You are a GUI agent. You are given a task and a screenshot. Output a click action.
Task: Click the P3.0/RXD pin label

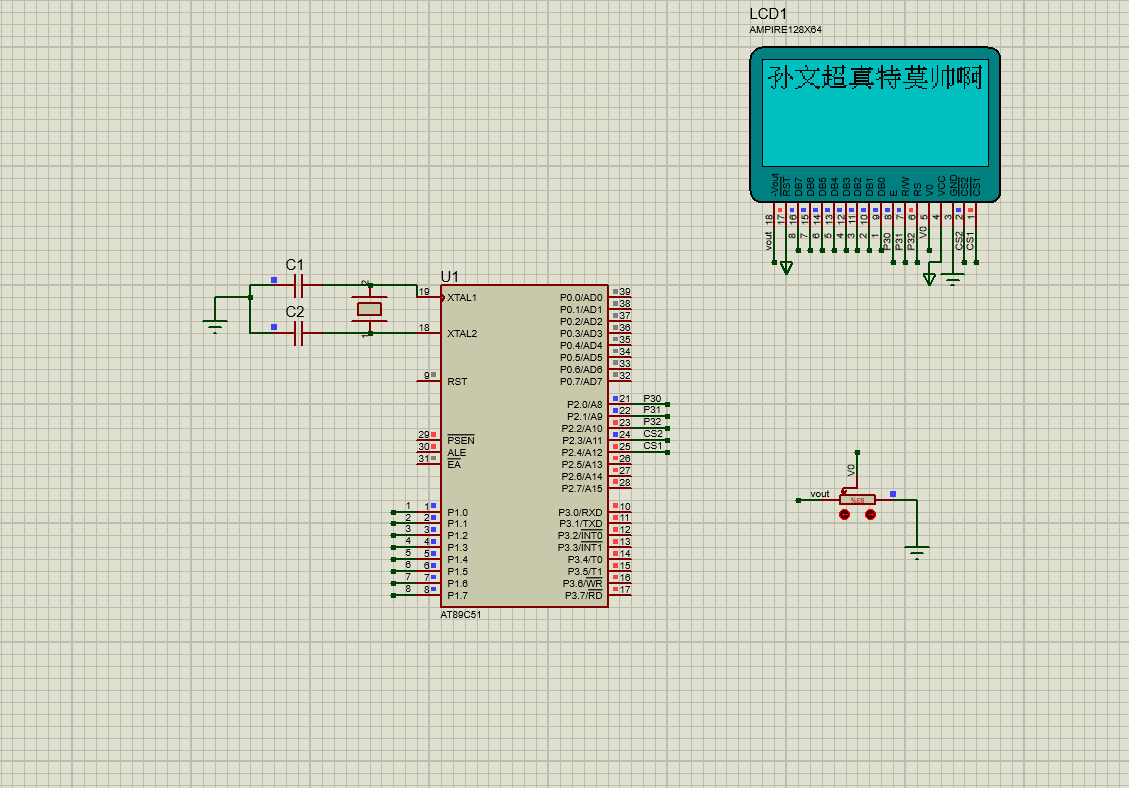tap(580, 512)
